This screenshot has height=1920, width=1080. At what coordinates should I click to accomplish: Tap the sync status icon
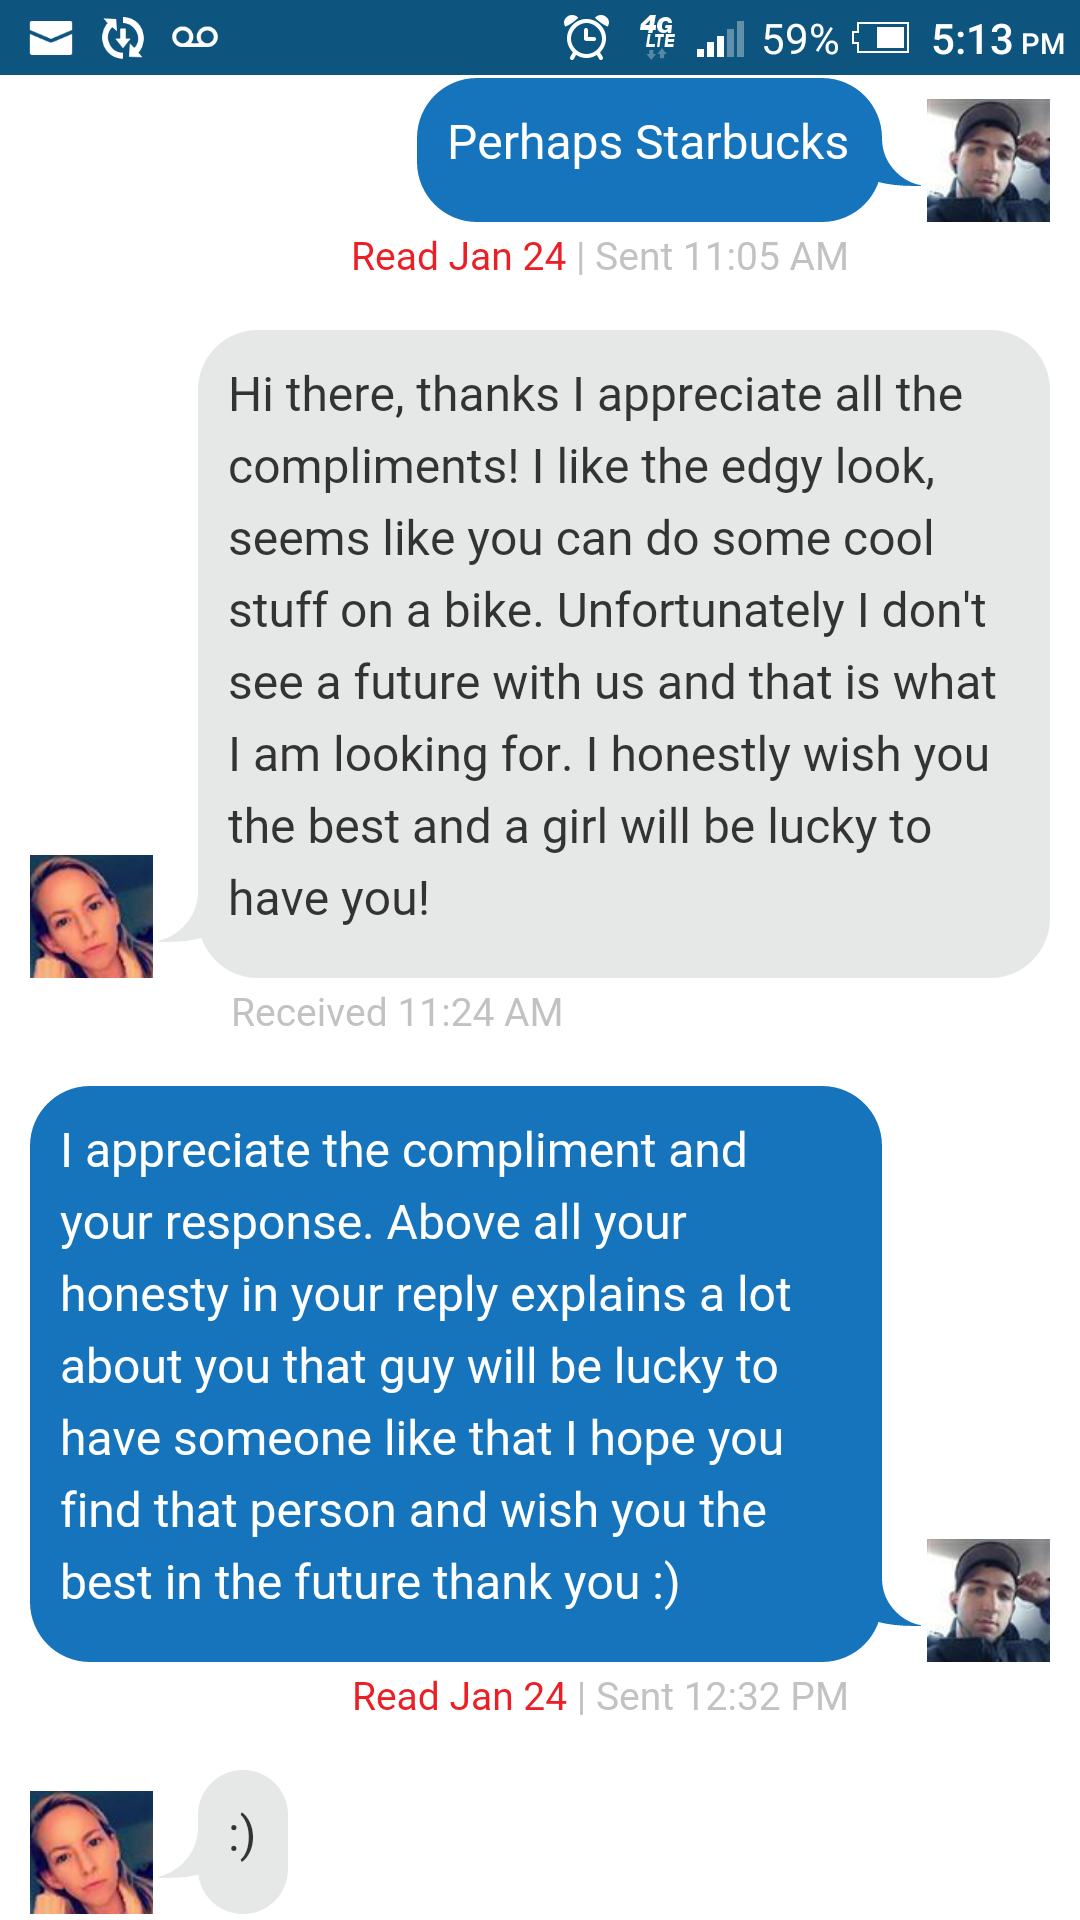[x=123, y=39]
